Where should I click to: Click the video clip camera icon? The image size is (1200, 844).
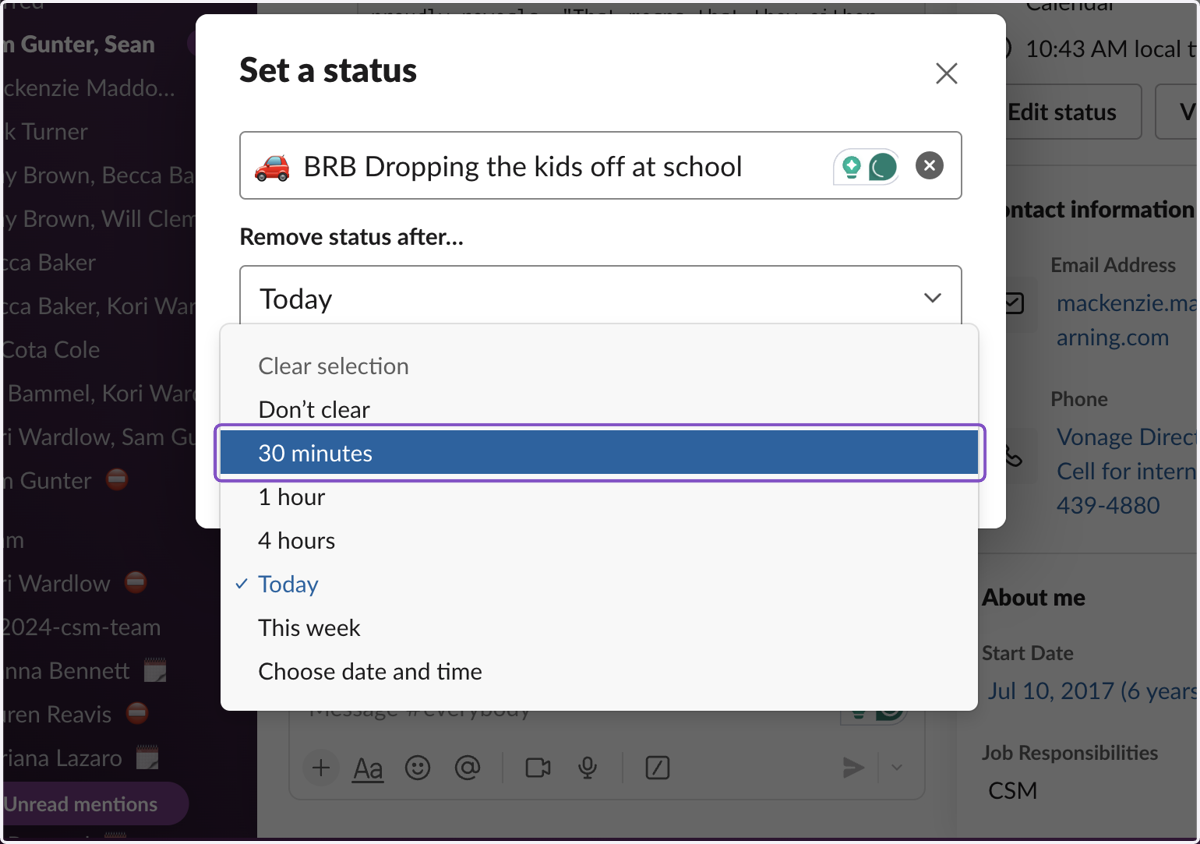point(538,768)
